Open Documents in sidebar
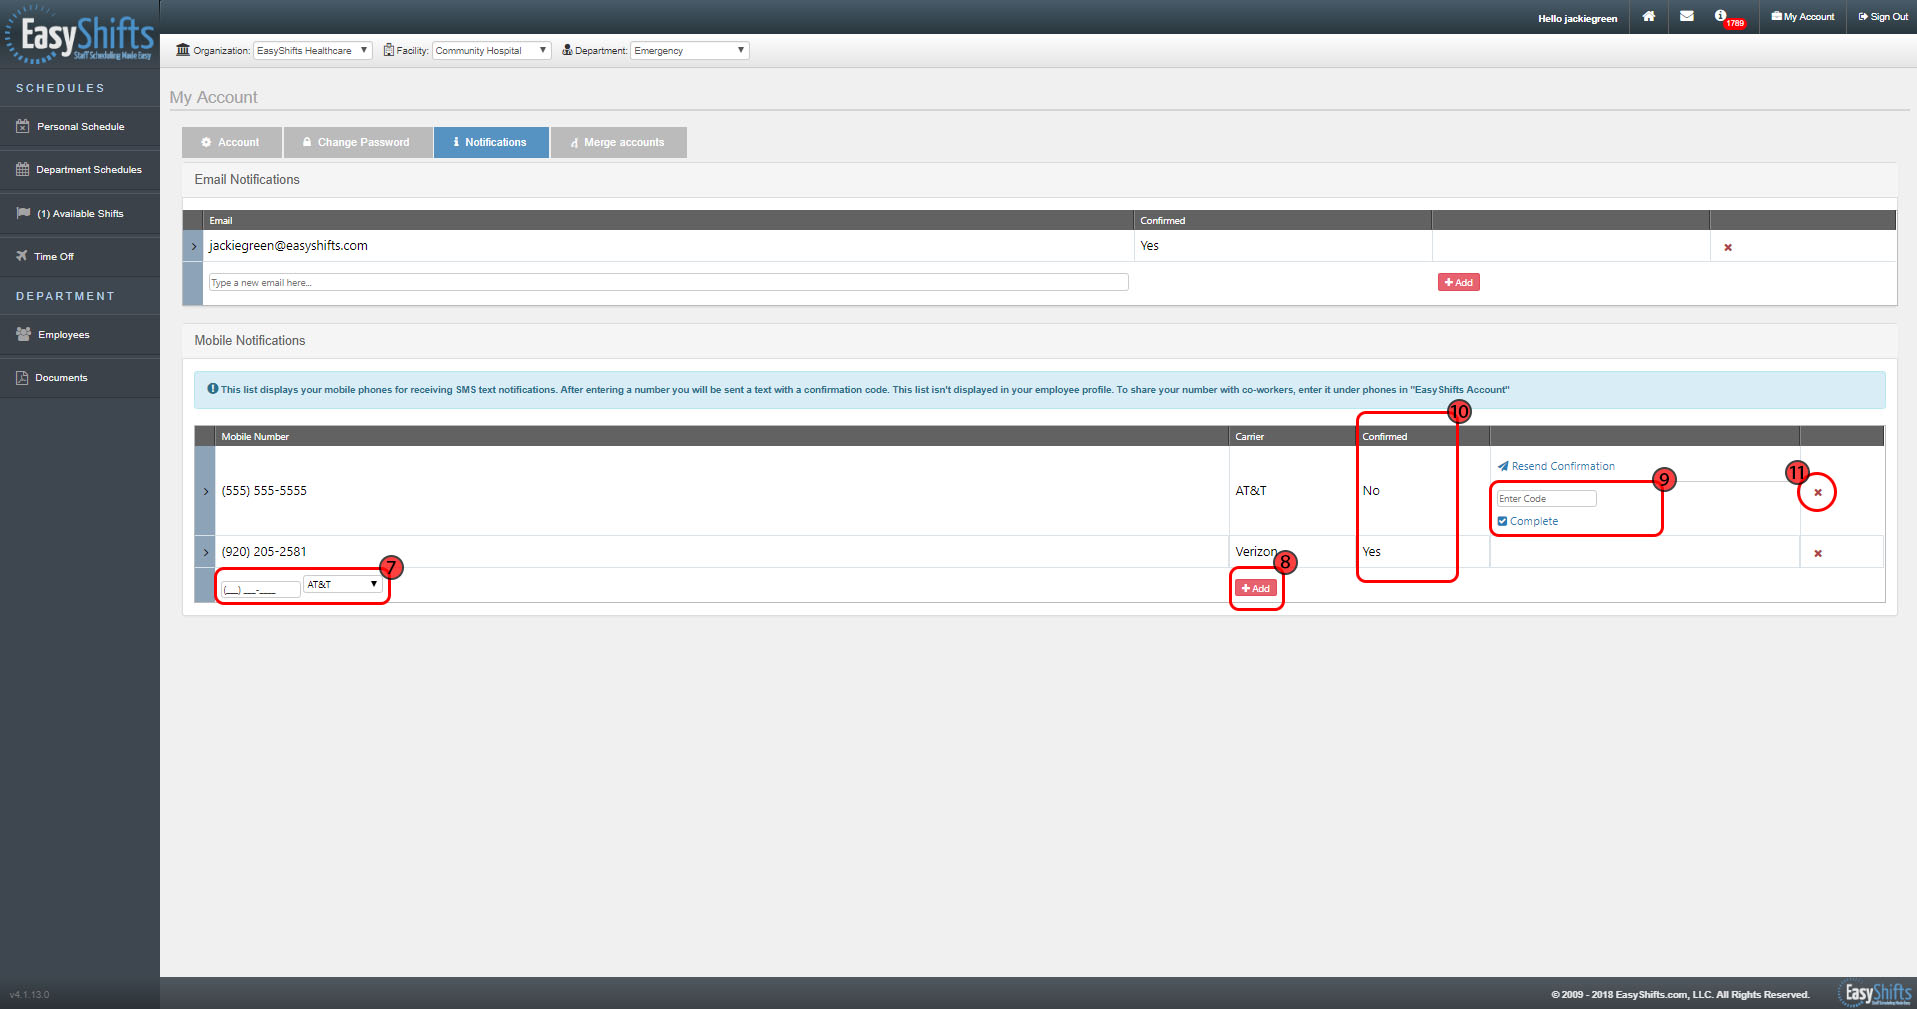1917x1009 pixels. click(80, 378)
